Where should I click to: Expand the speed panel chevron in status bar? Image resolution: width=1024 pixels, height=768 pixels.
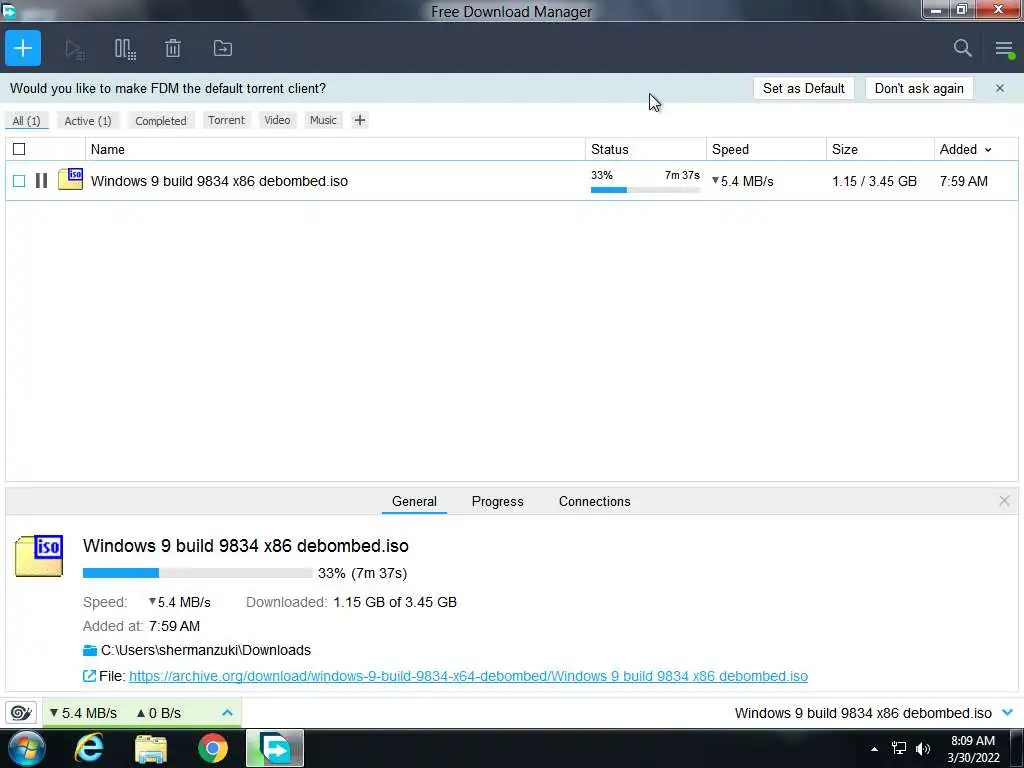coord(227,712)
